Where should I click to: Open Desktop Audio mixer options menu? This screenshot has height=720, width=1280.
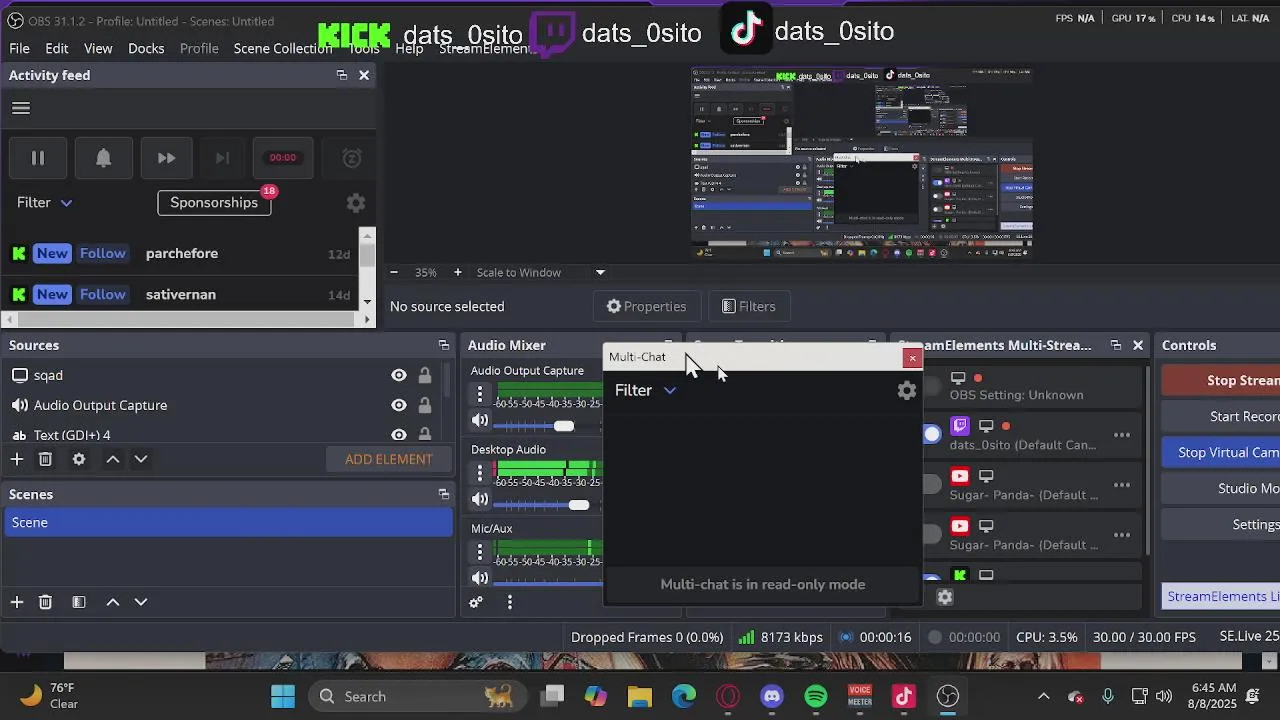coord(480,473)
